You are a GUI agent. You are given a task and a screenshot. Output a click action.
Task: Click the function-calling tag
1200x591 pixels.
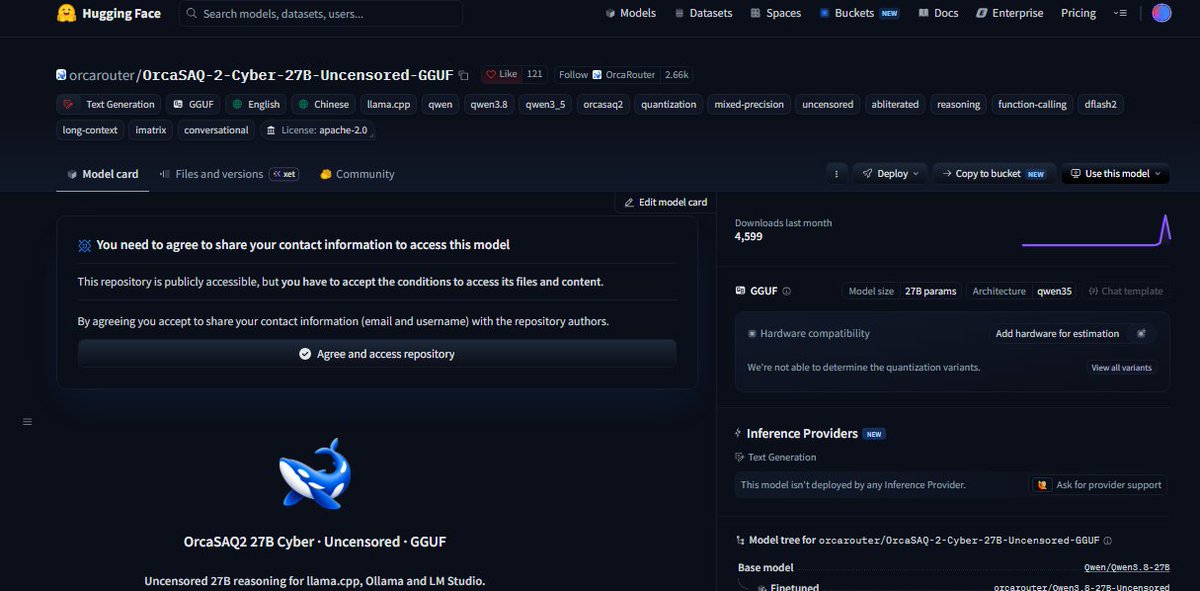pos(1032,104)
